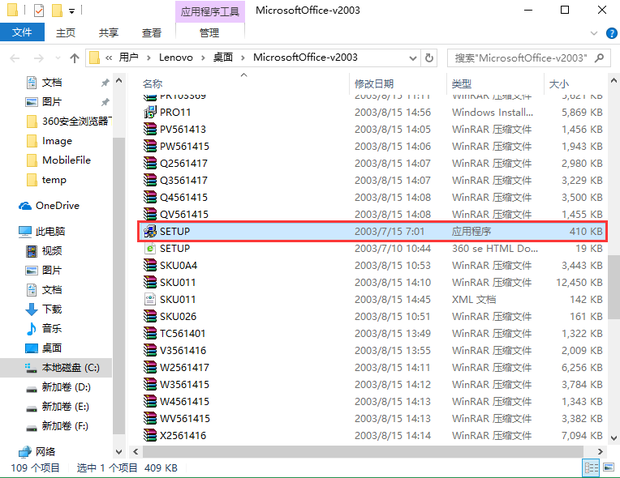Click the refresh button next to address bar

(x=429, y=58)
